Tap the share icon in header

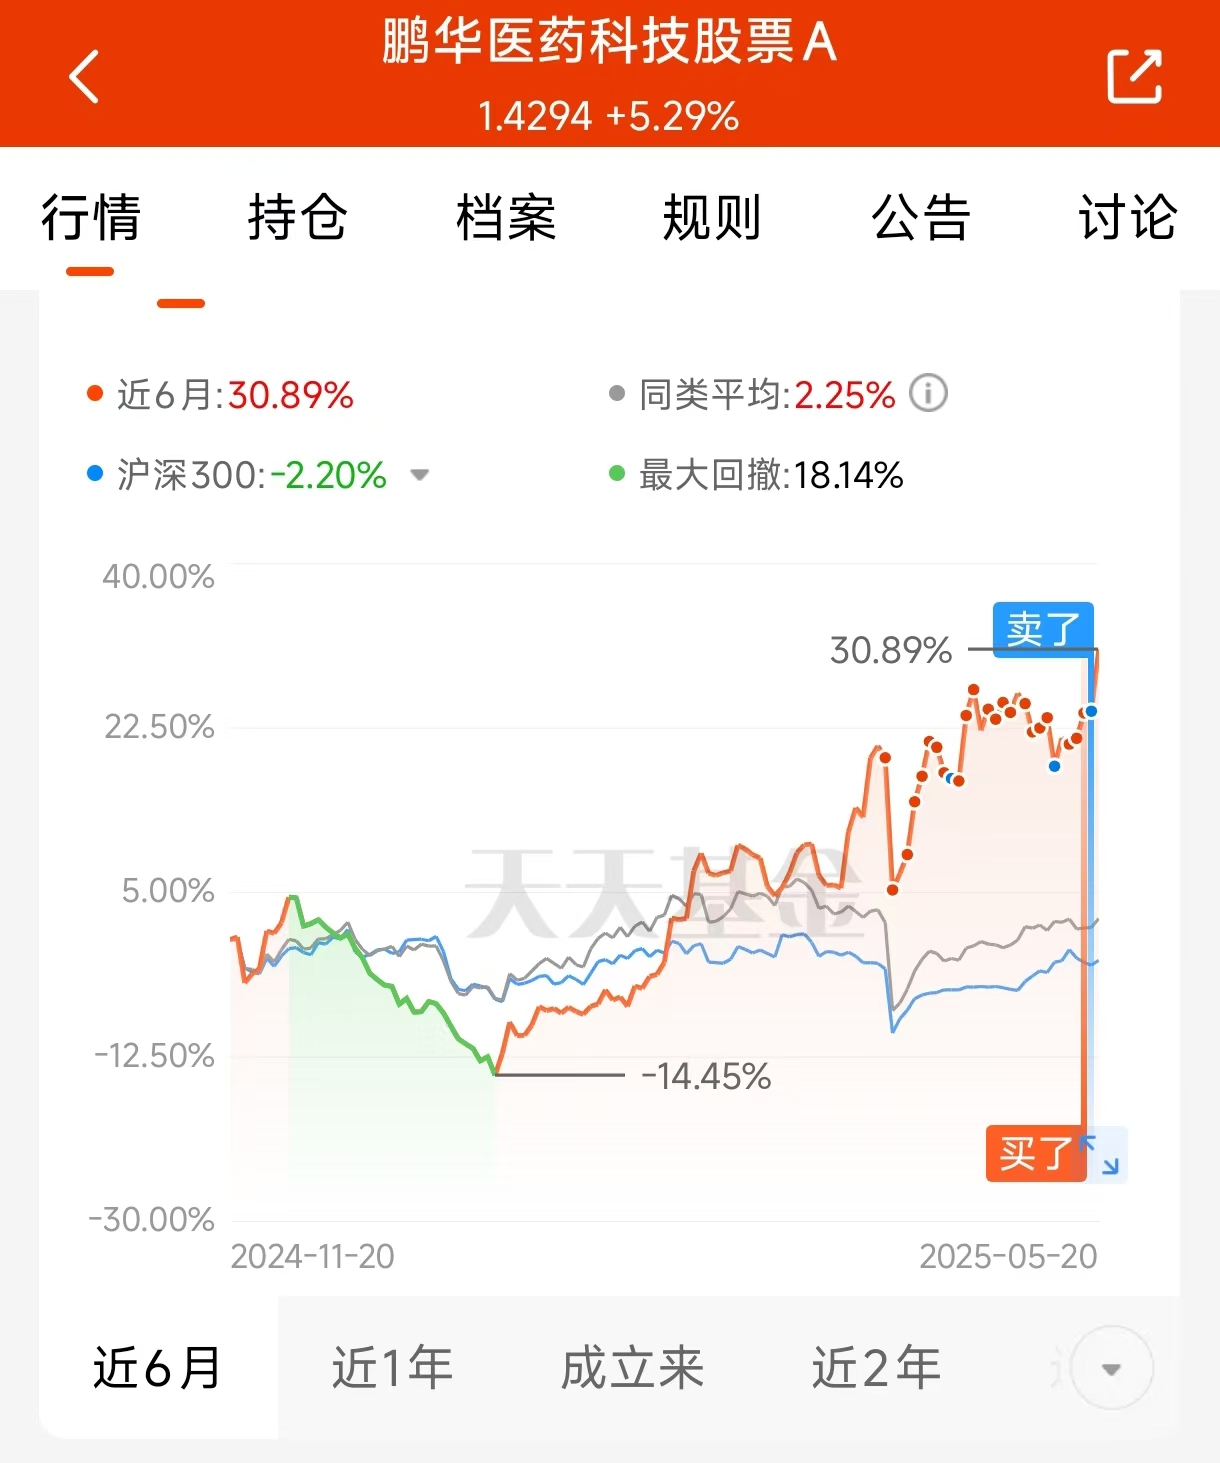[1135, 76]
